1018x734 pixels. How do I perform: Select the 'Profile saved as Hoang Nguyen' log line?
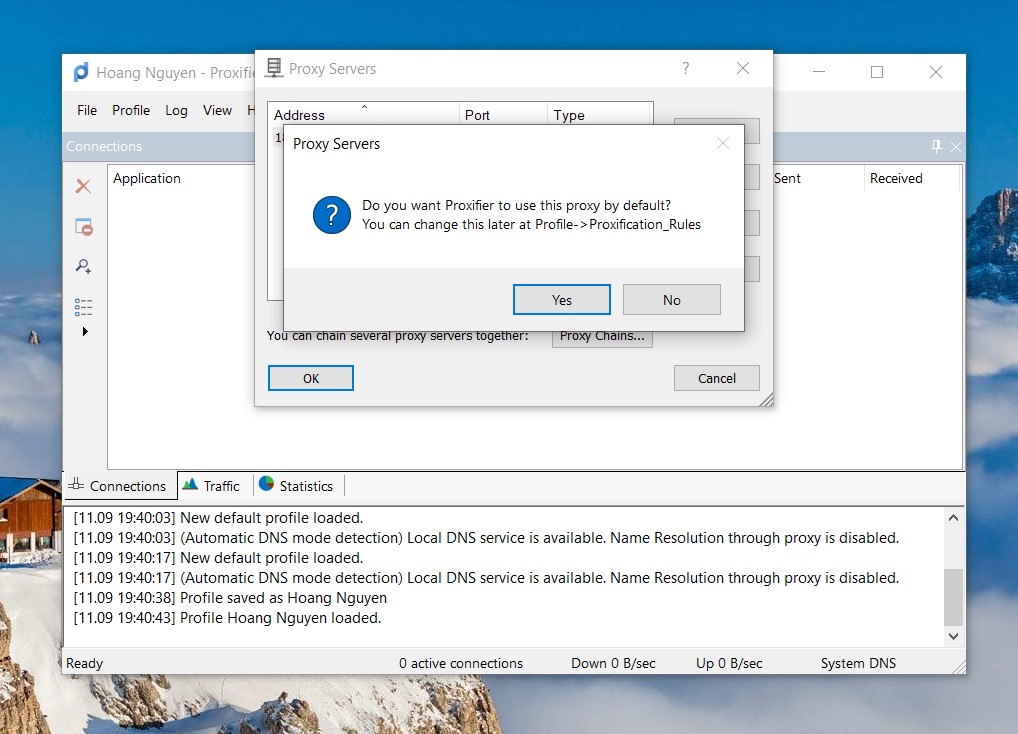point(230,598)
